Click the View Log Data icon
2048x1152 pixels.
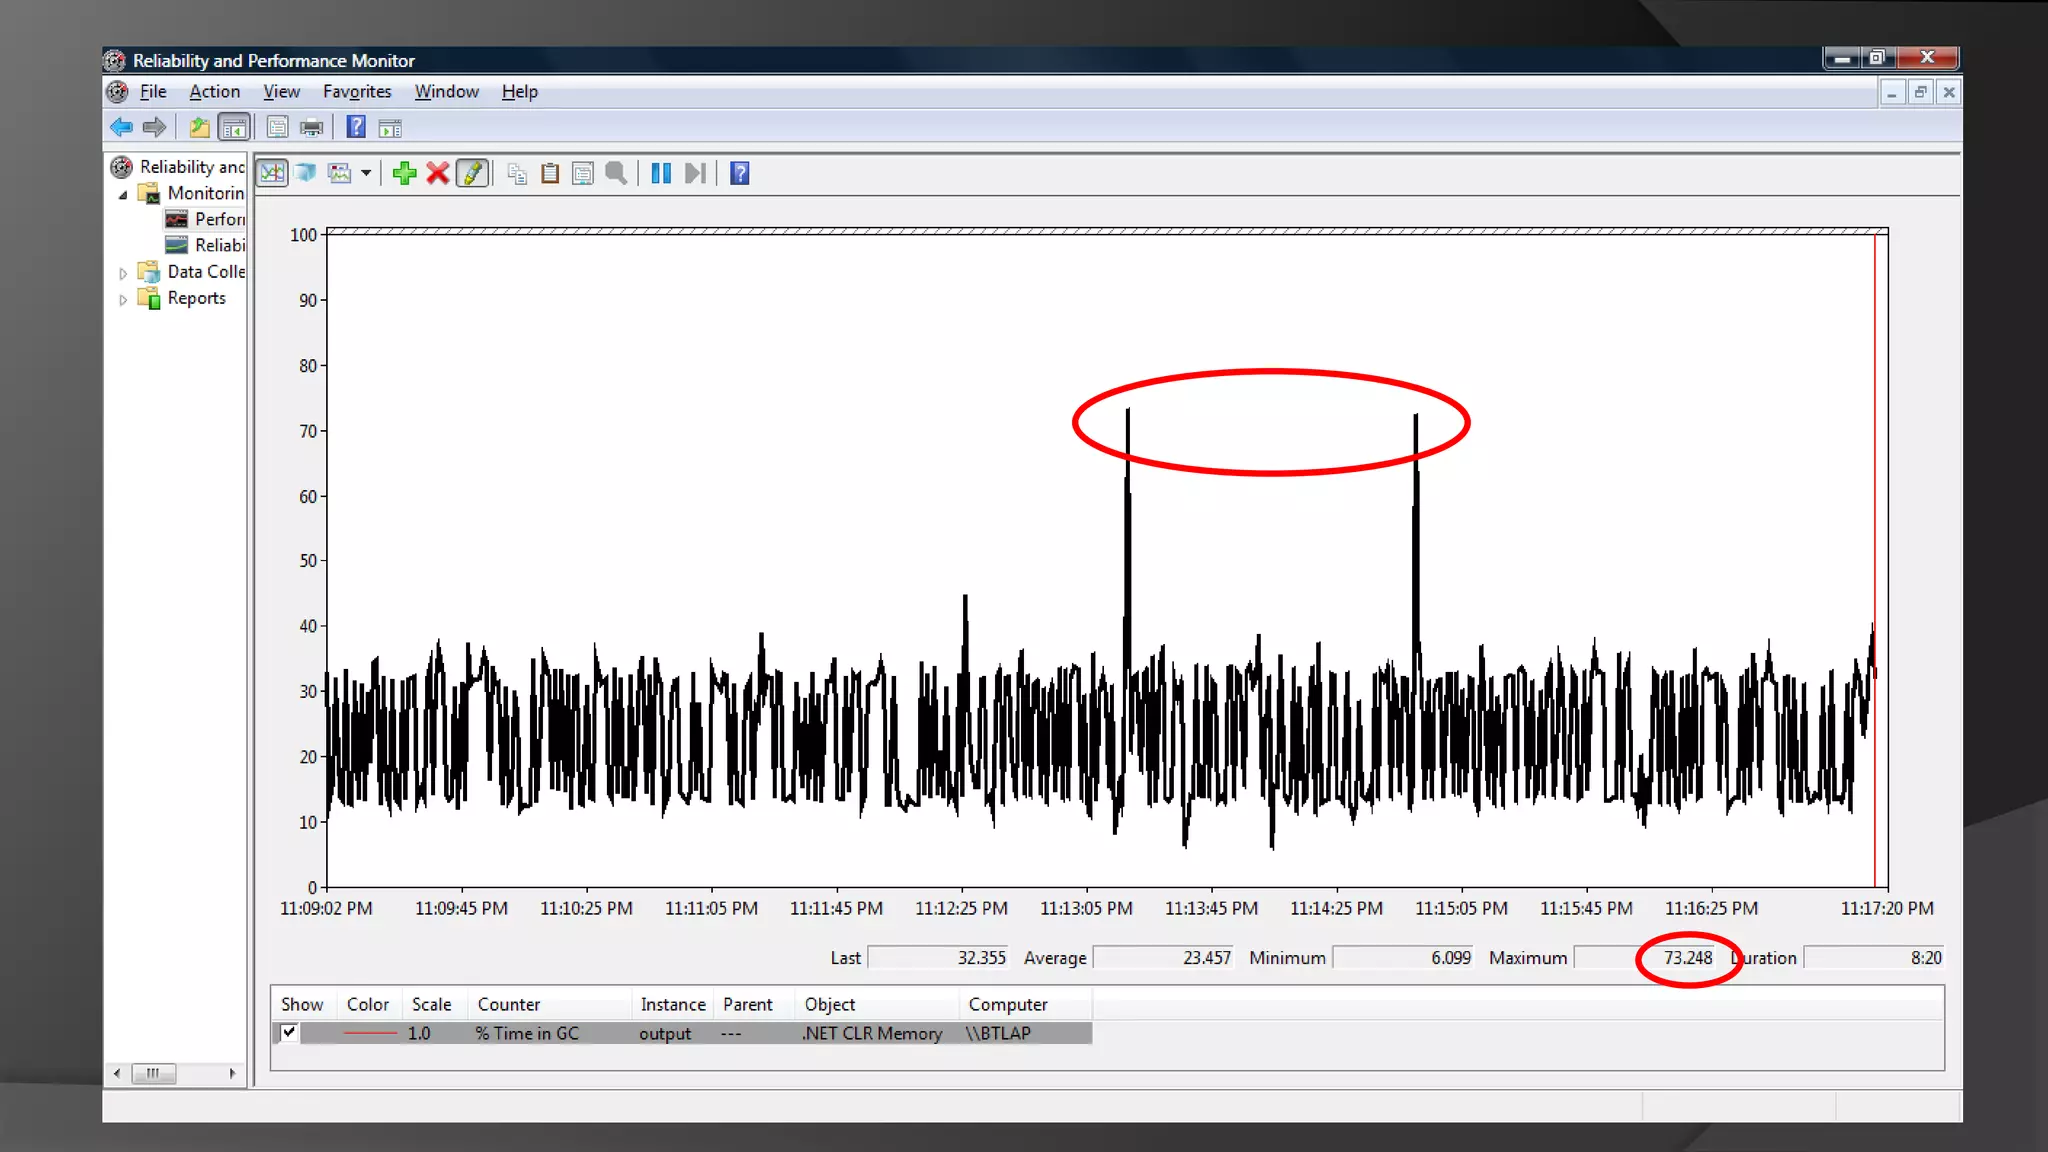(306, 173)
